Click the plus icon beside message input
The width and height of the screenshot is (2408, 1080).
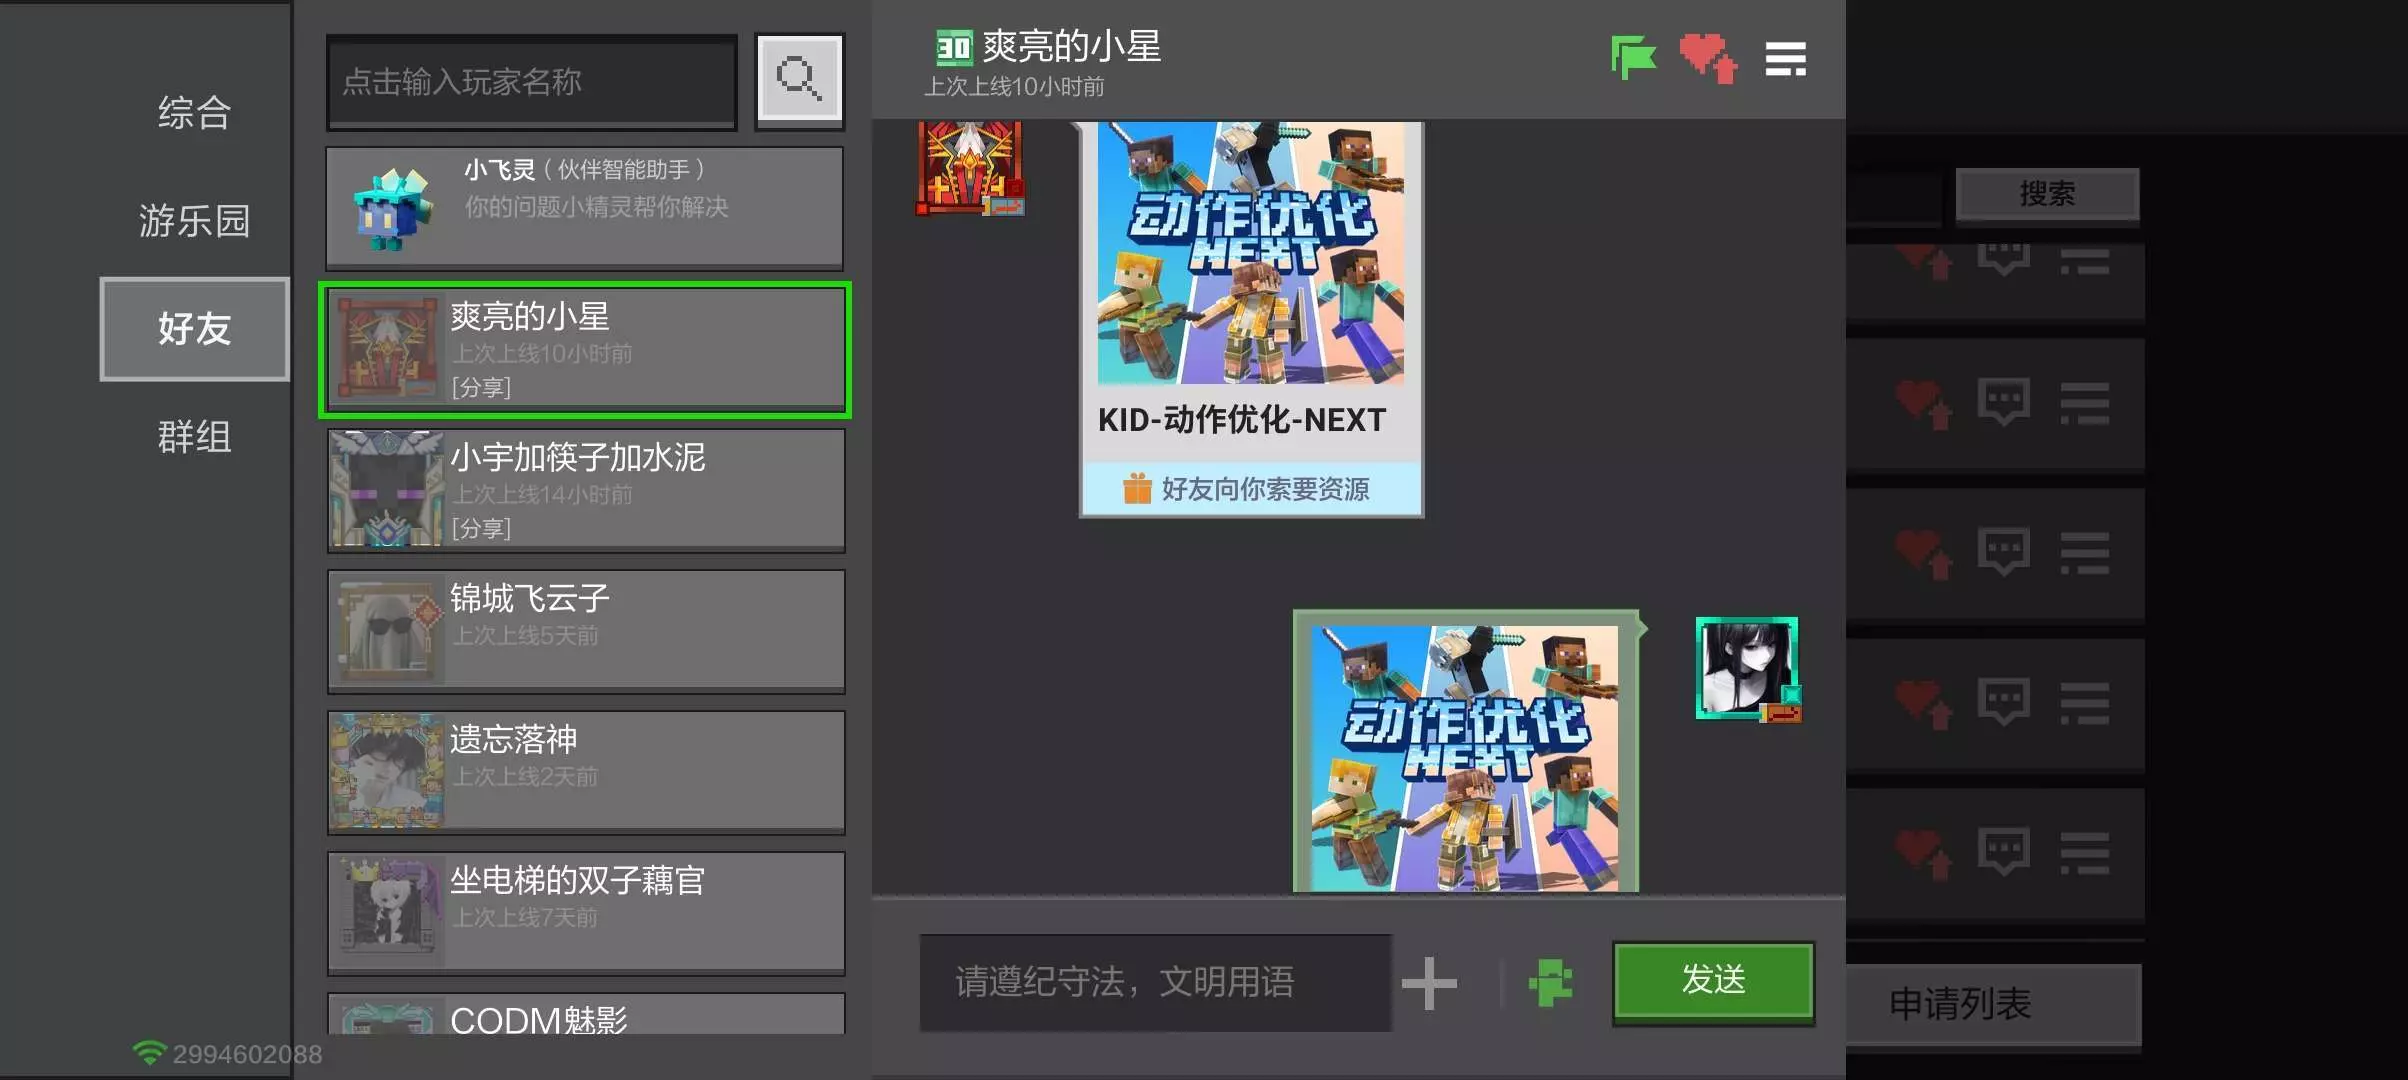click(1429, 983)
